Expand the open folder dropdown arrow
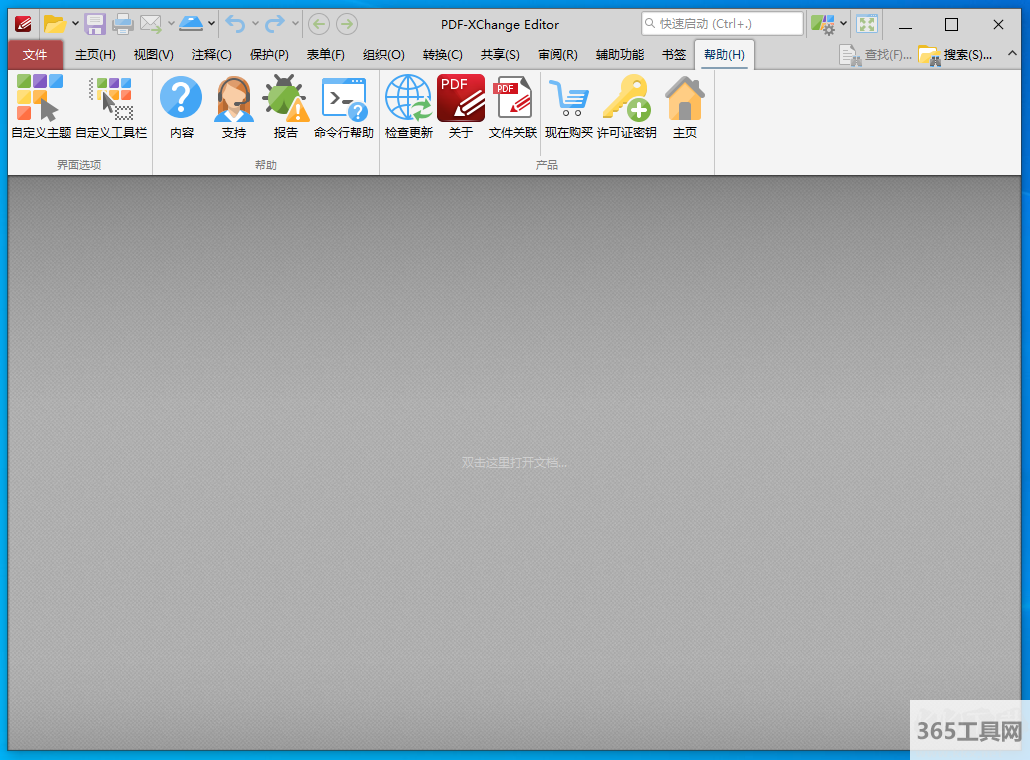1030x760 pixels. click(75, 24)
